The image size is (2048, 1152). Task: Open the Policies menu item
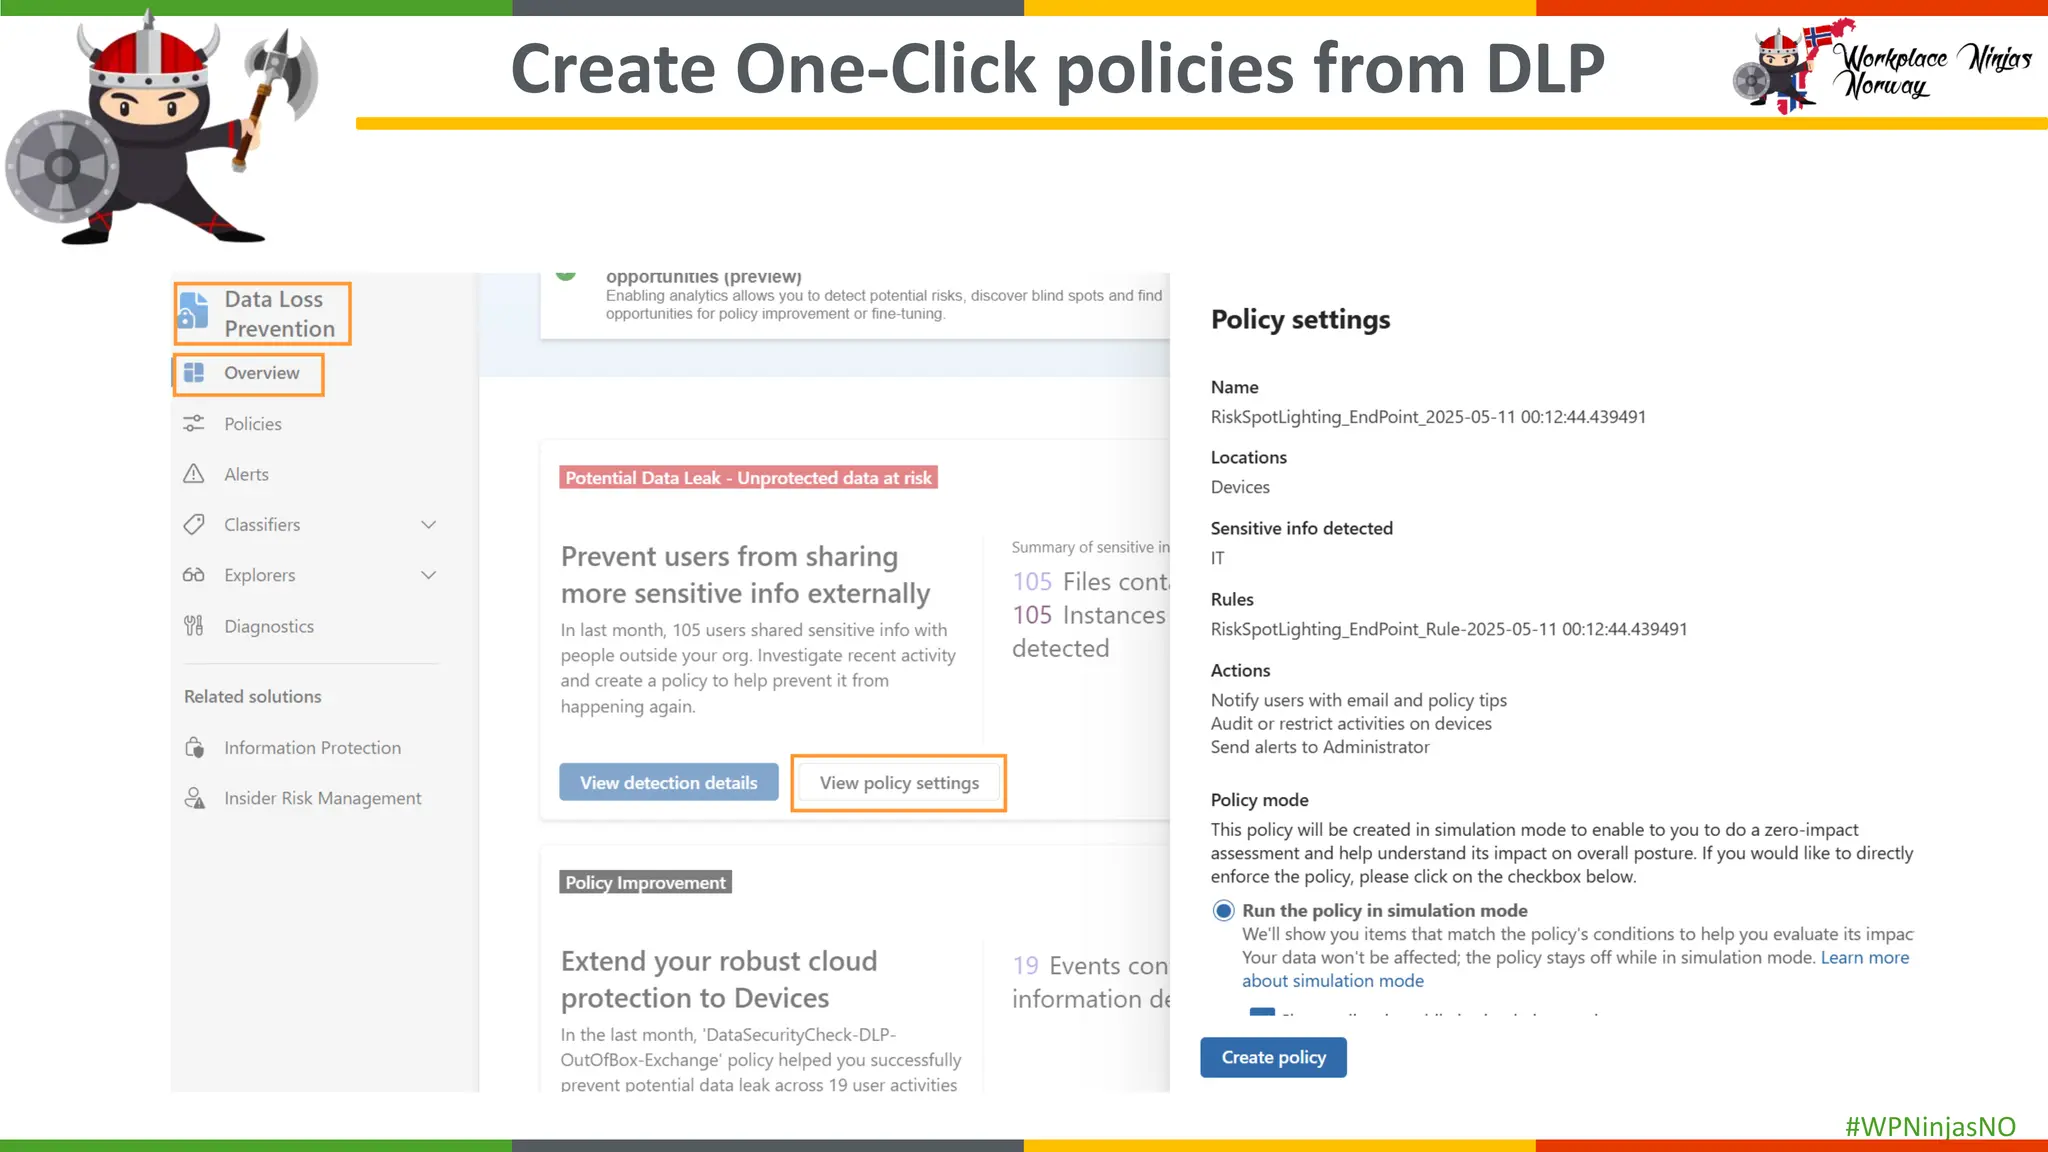(x=253, y=424)
